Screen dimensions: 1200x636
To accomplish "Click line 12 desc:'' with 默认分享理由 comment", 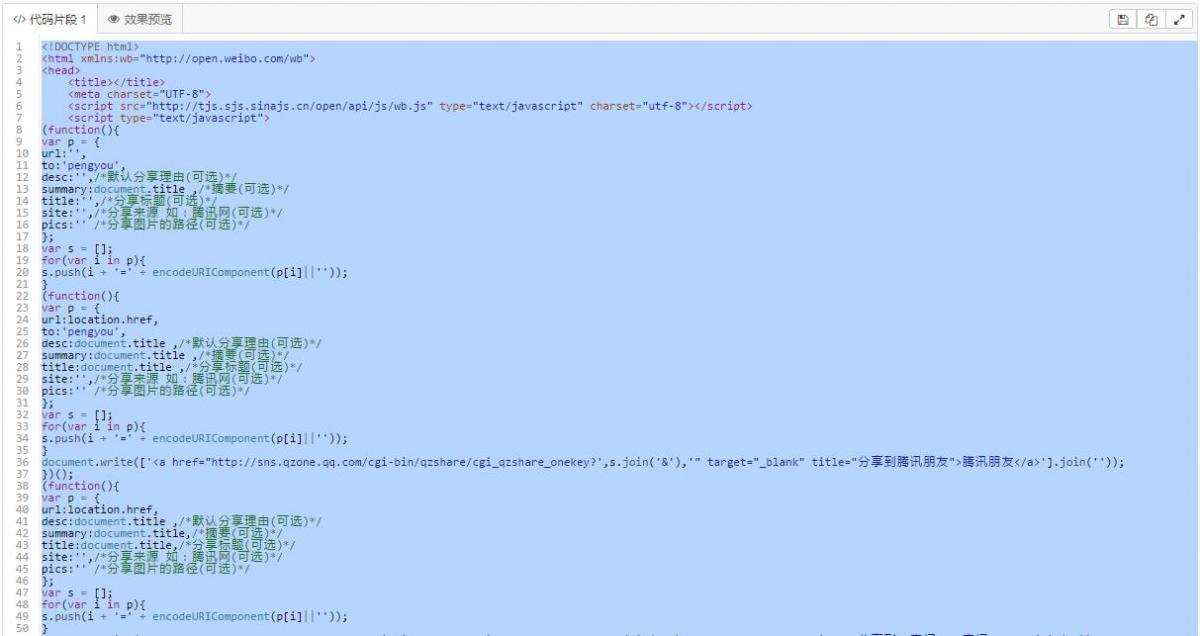I will pyautogui.click(x=140, y=177).
